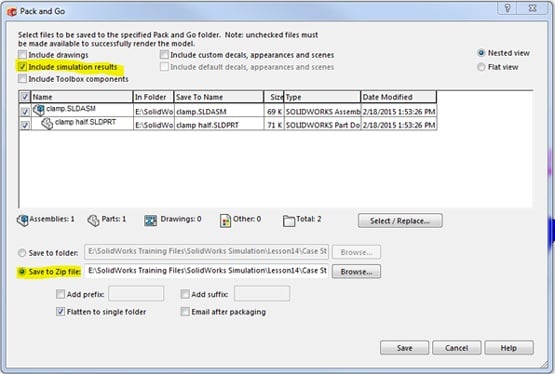
Task: Click the 69 K size cell
Action: (274, 111)
